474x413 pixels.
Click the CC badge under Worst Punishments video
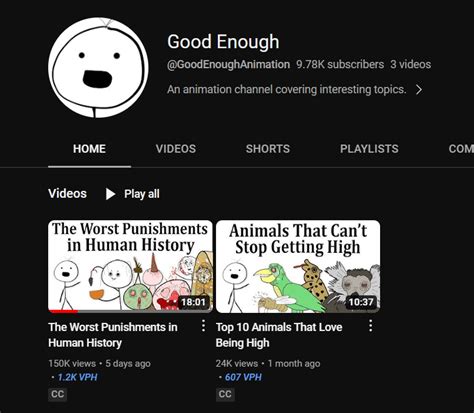(57, 394)
